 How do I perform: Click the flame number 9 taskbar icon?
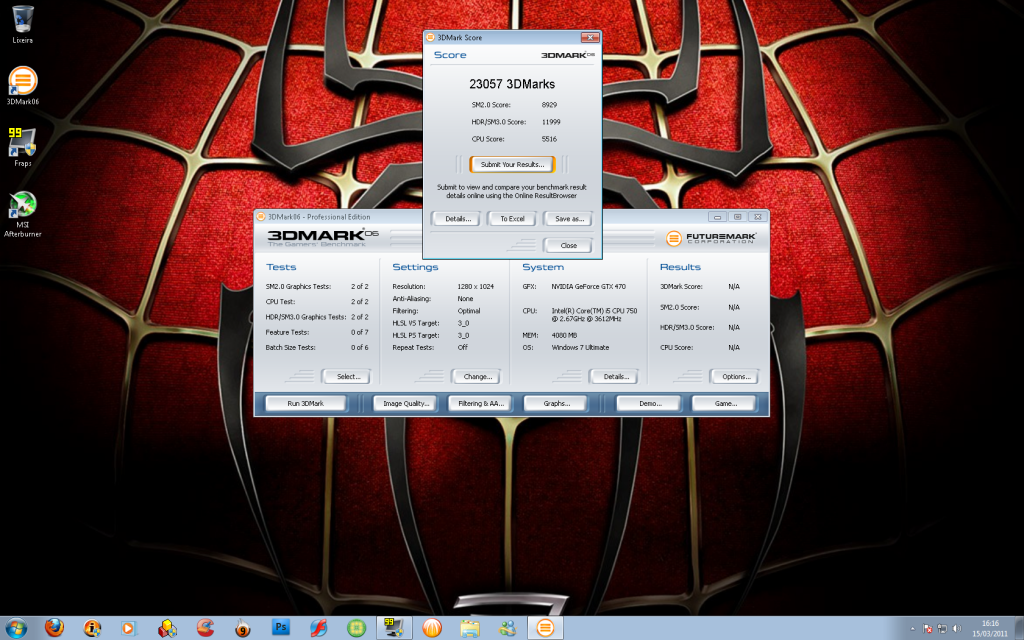pyautogui.click(x=243, y=628)
